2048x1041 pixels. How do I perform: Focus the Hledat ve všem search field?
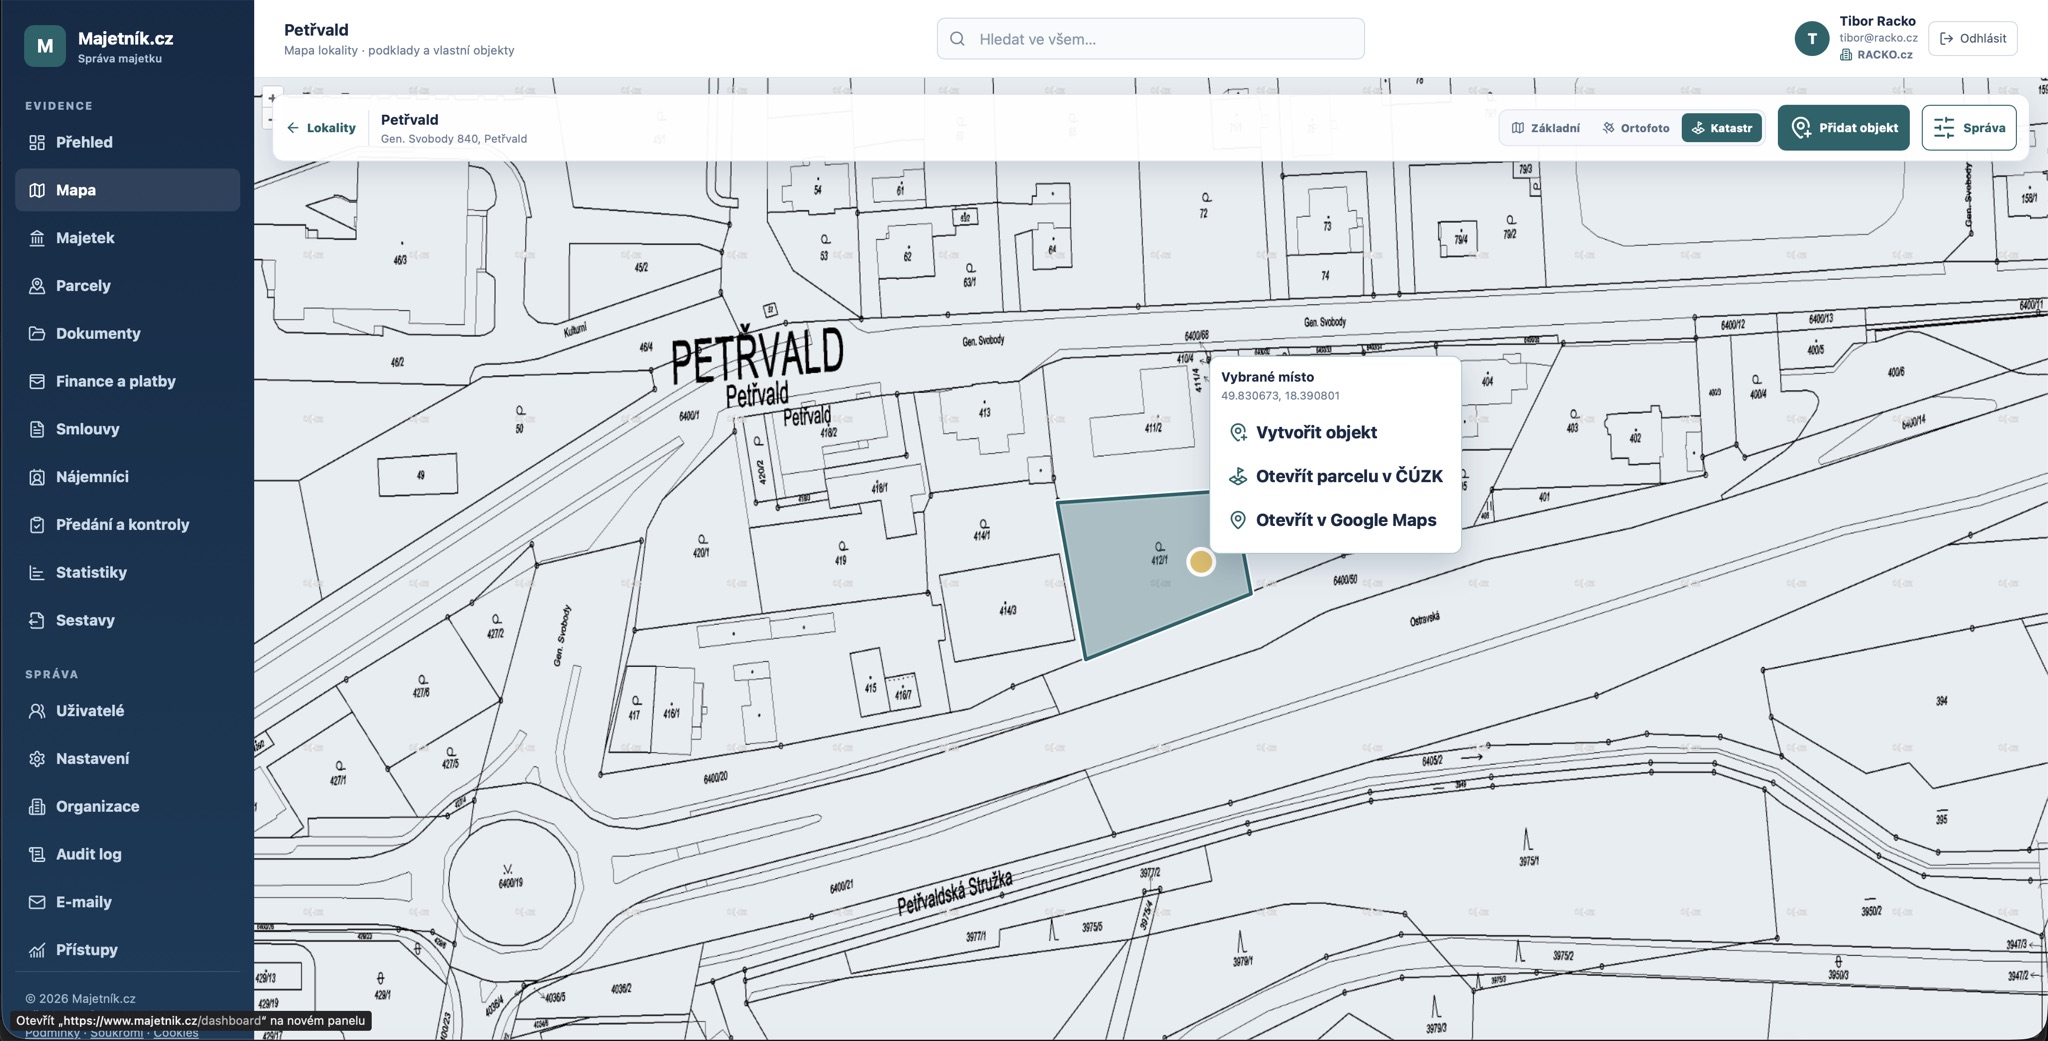click(1150, 39)
